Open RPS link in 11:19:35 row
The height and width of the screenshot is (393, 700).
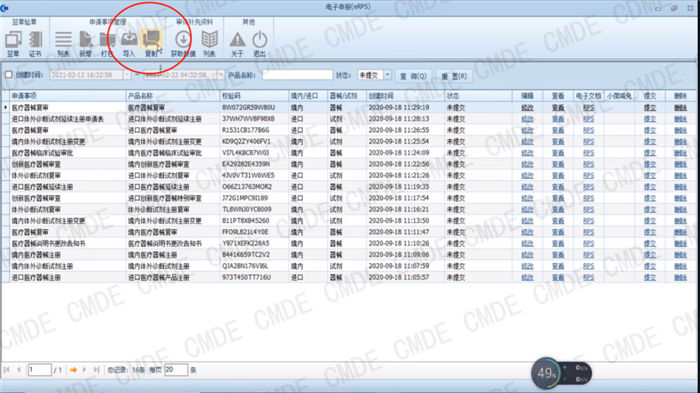(588, 187)
